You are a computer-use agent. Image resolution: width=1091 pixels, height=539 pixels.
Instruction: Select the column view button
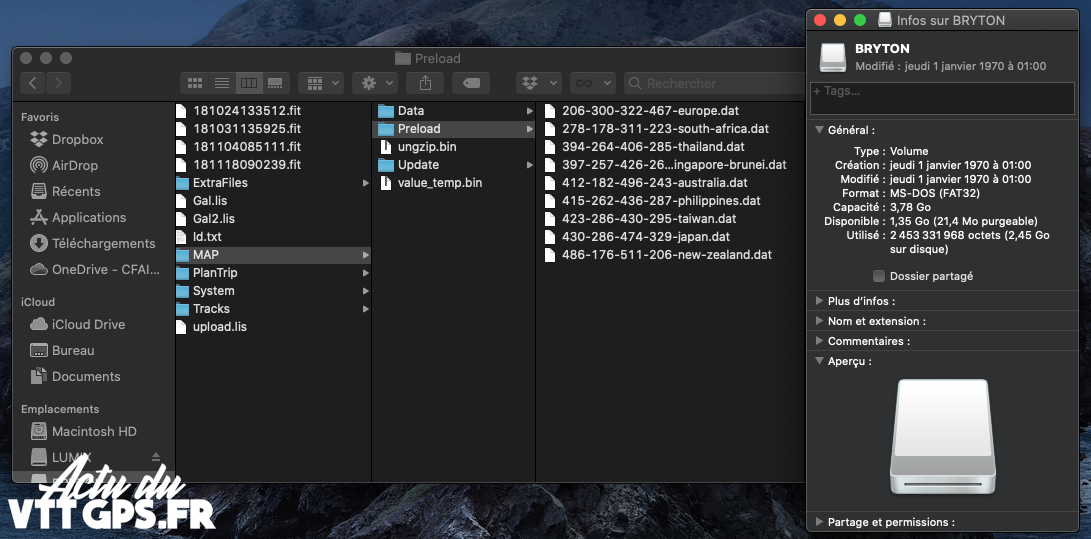pyautogui.click(x=248, y=83)
